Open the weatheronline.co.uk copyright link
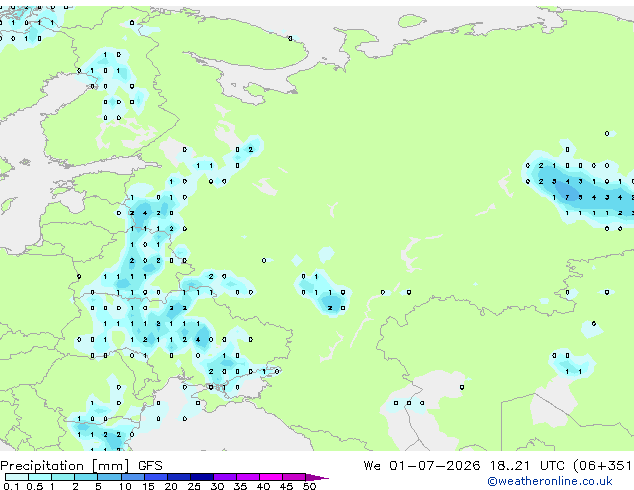The width and height of the screenshot is (634, 490). pos(550,481)
